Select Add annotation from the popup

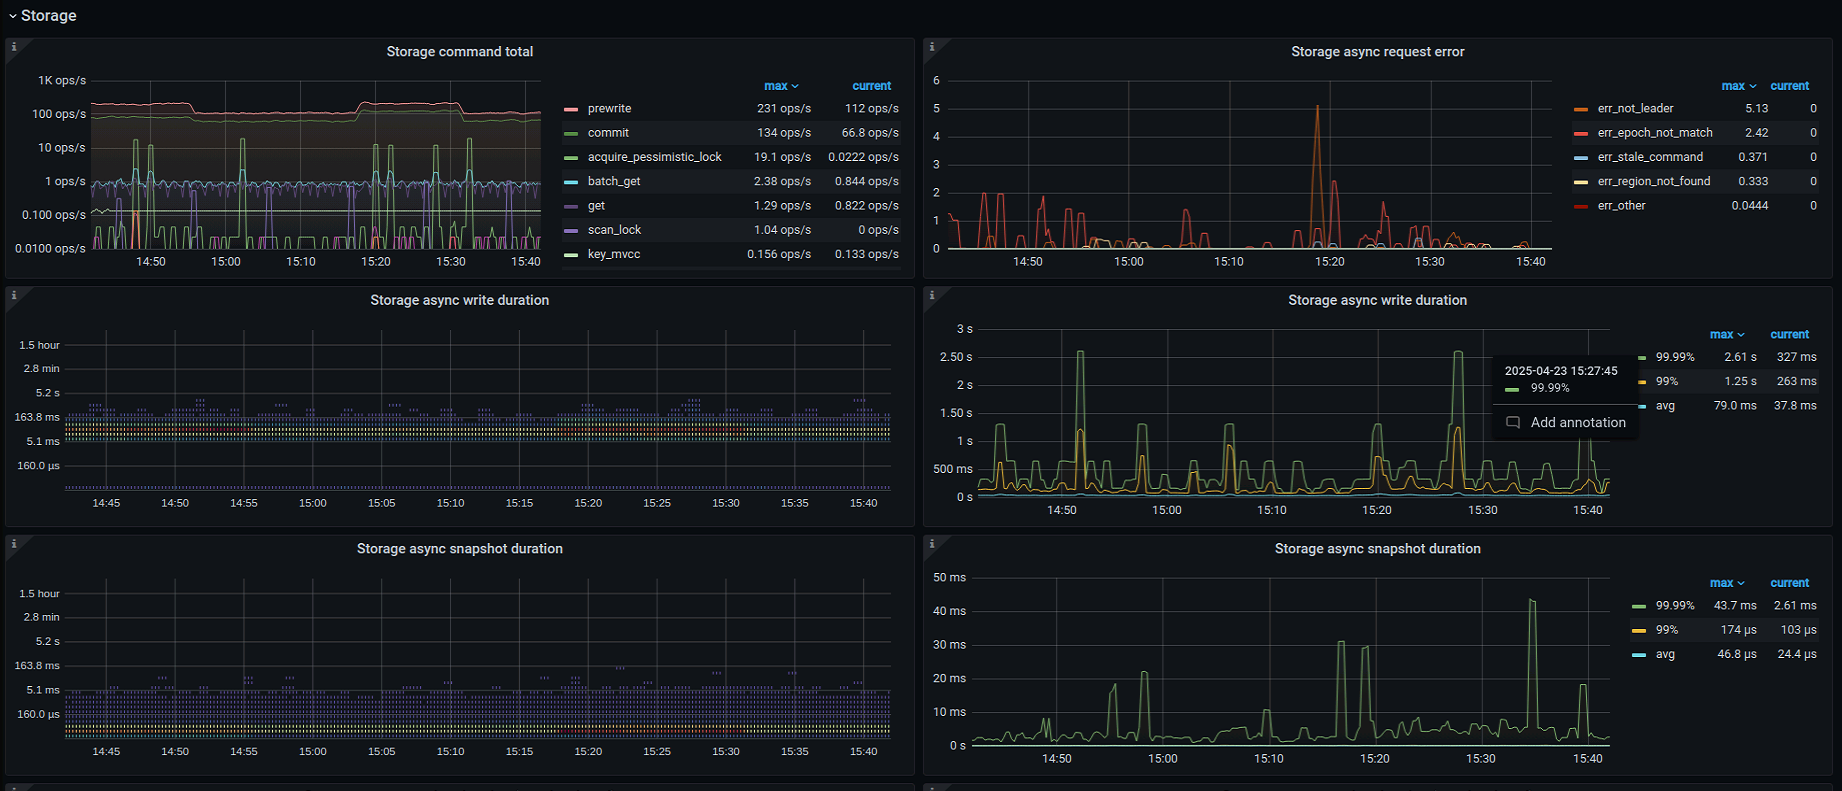click(1577, 423)
